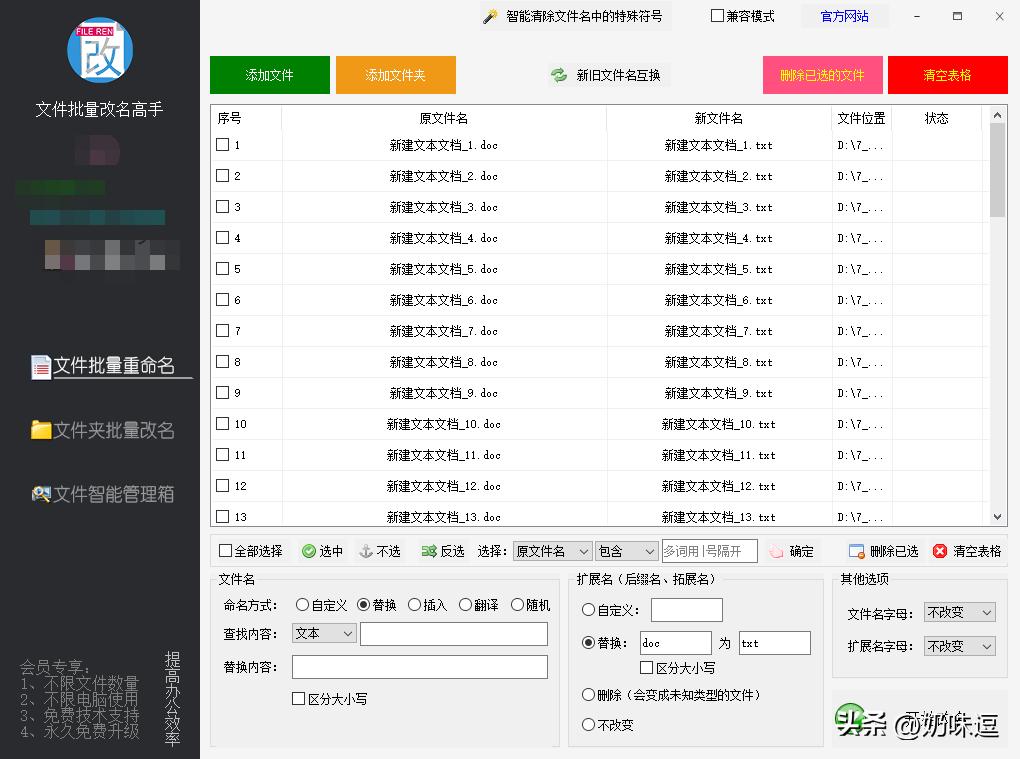Click the 查找内容 text input field
The height and width of the screenshot is (759, 1020).
point(454,634)
